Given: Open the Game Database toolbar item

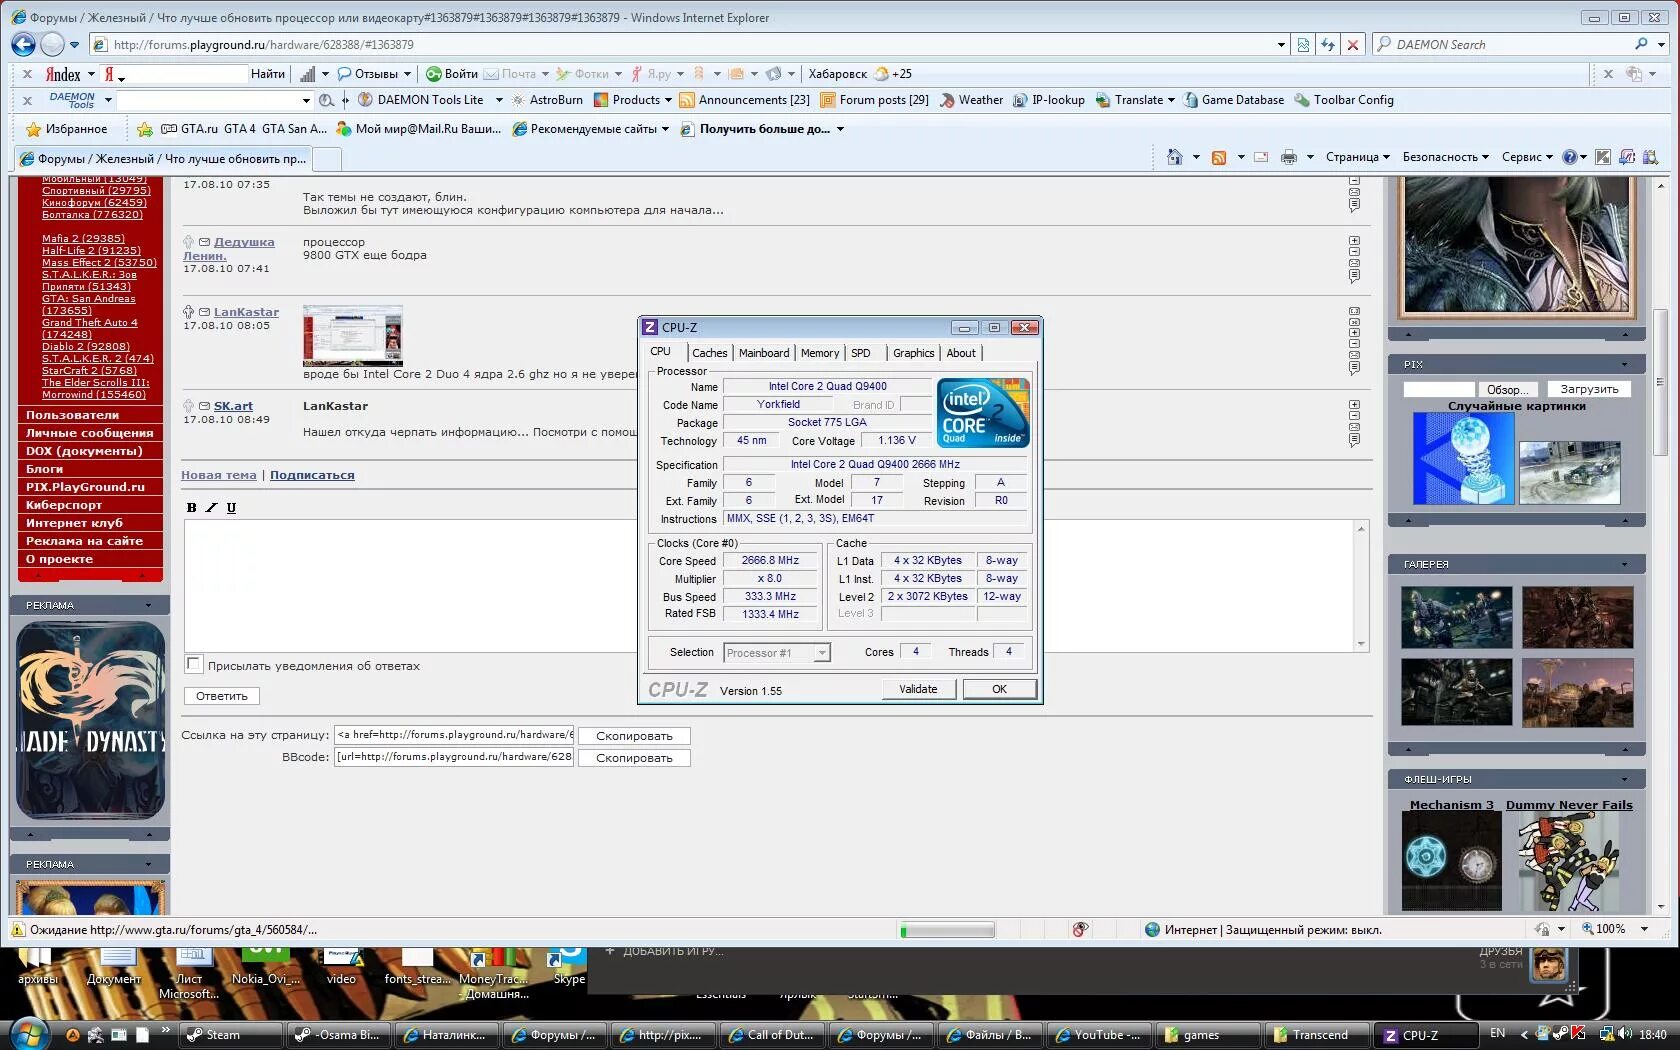Looking at the screenshot, I should coord(1234,100).
